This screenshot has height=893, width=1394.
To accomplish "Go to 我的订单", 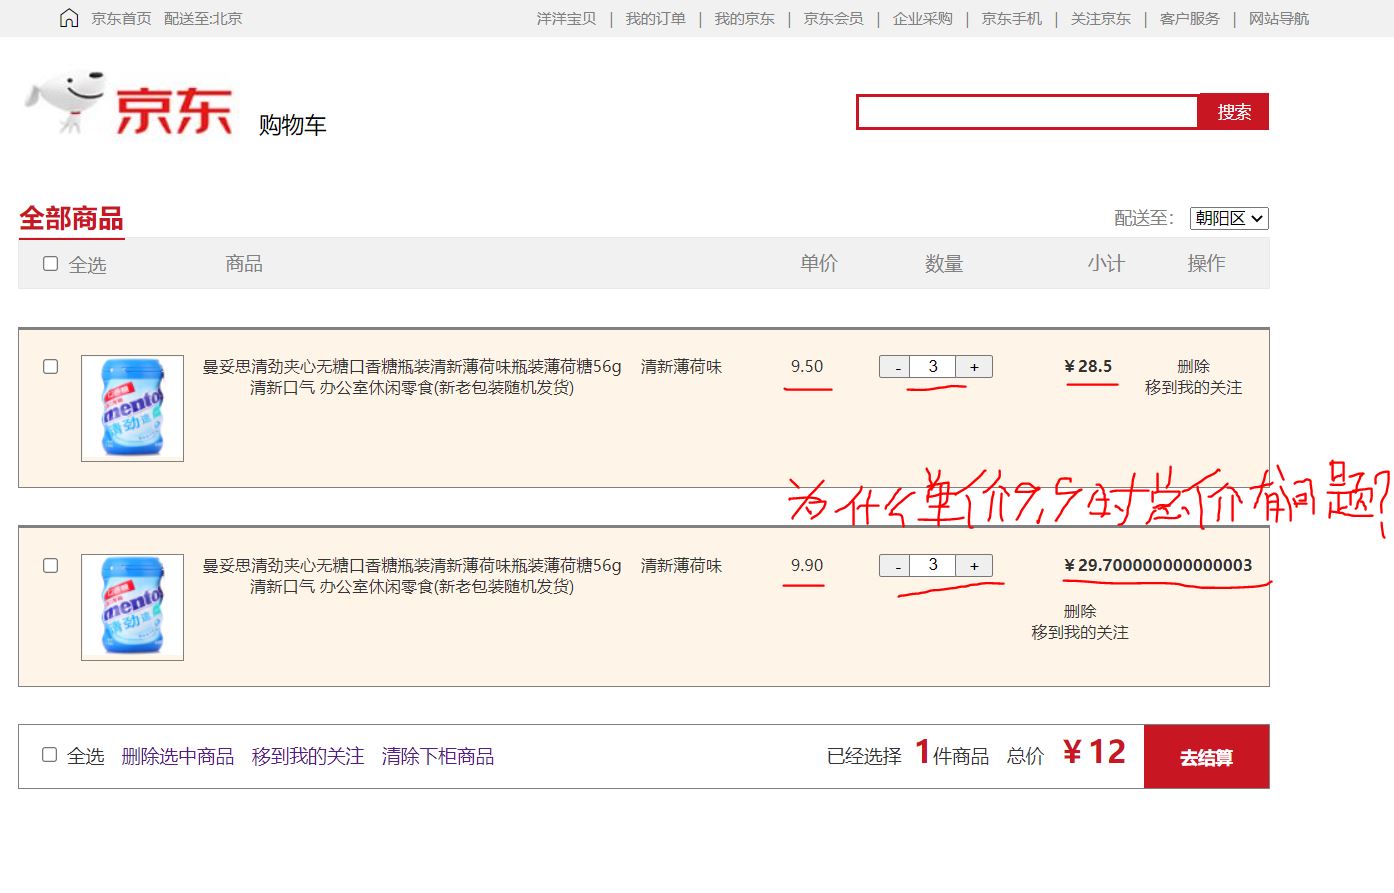I will (655, 18).
